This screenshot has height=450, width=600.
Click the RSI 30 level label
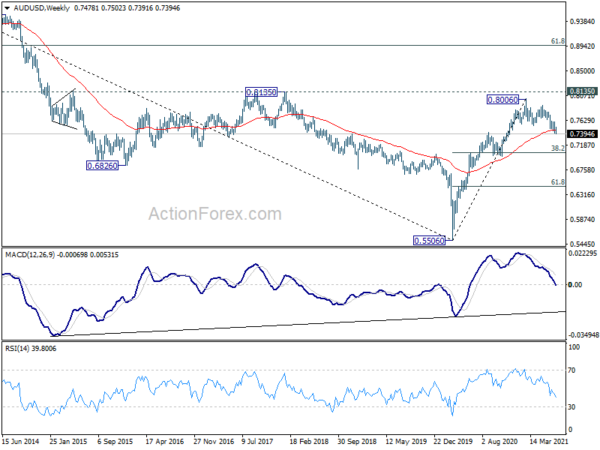[572, 407]
